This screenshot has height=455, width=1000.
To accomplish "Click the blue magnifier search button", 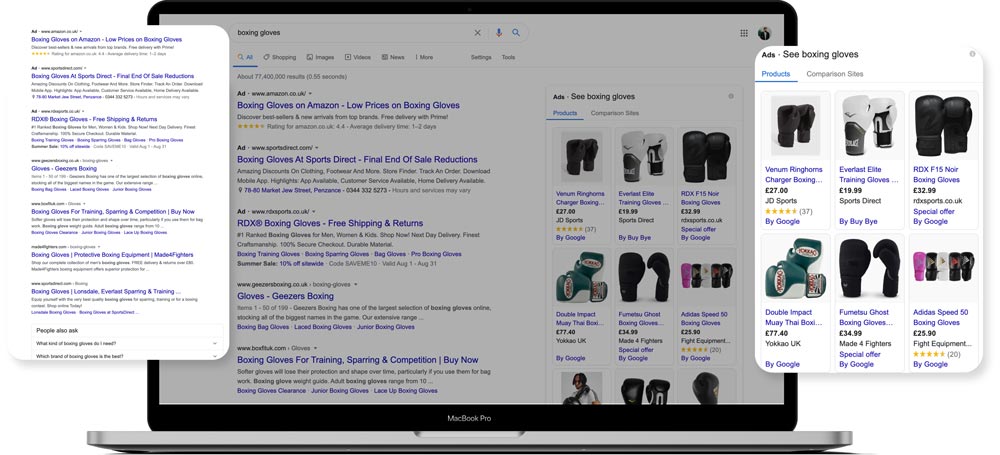I will tap(516, 33).
